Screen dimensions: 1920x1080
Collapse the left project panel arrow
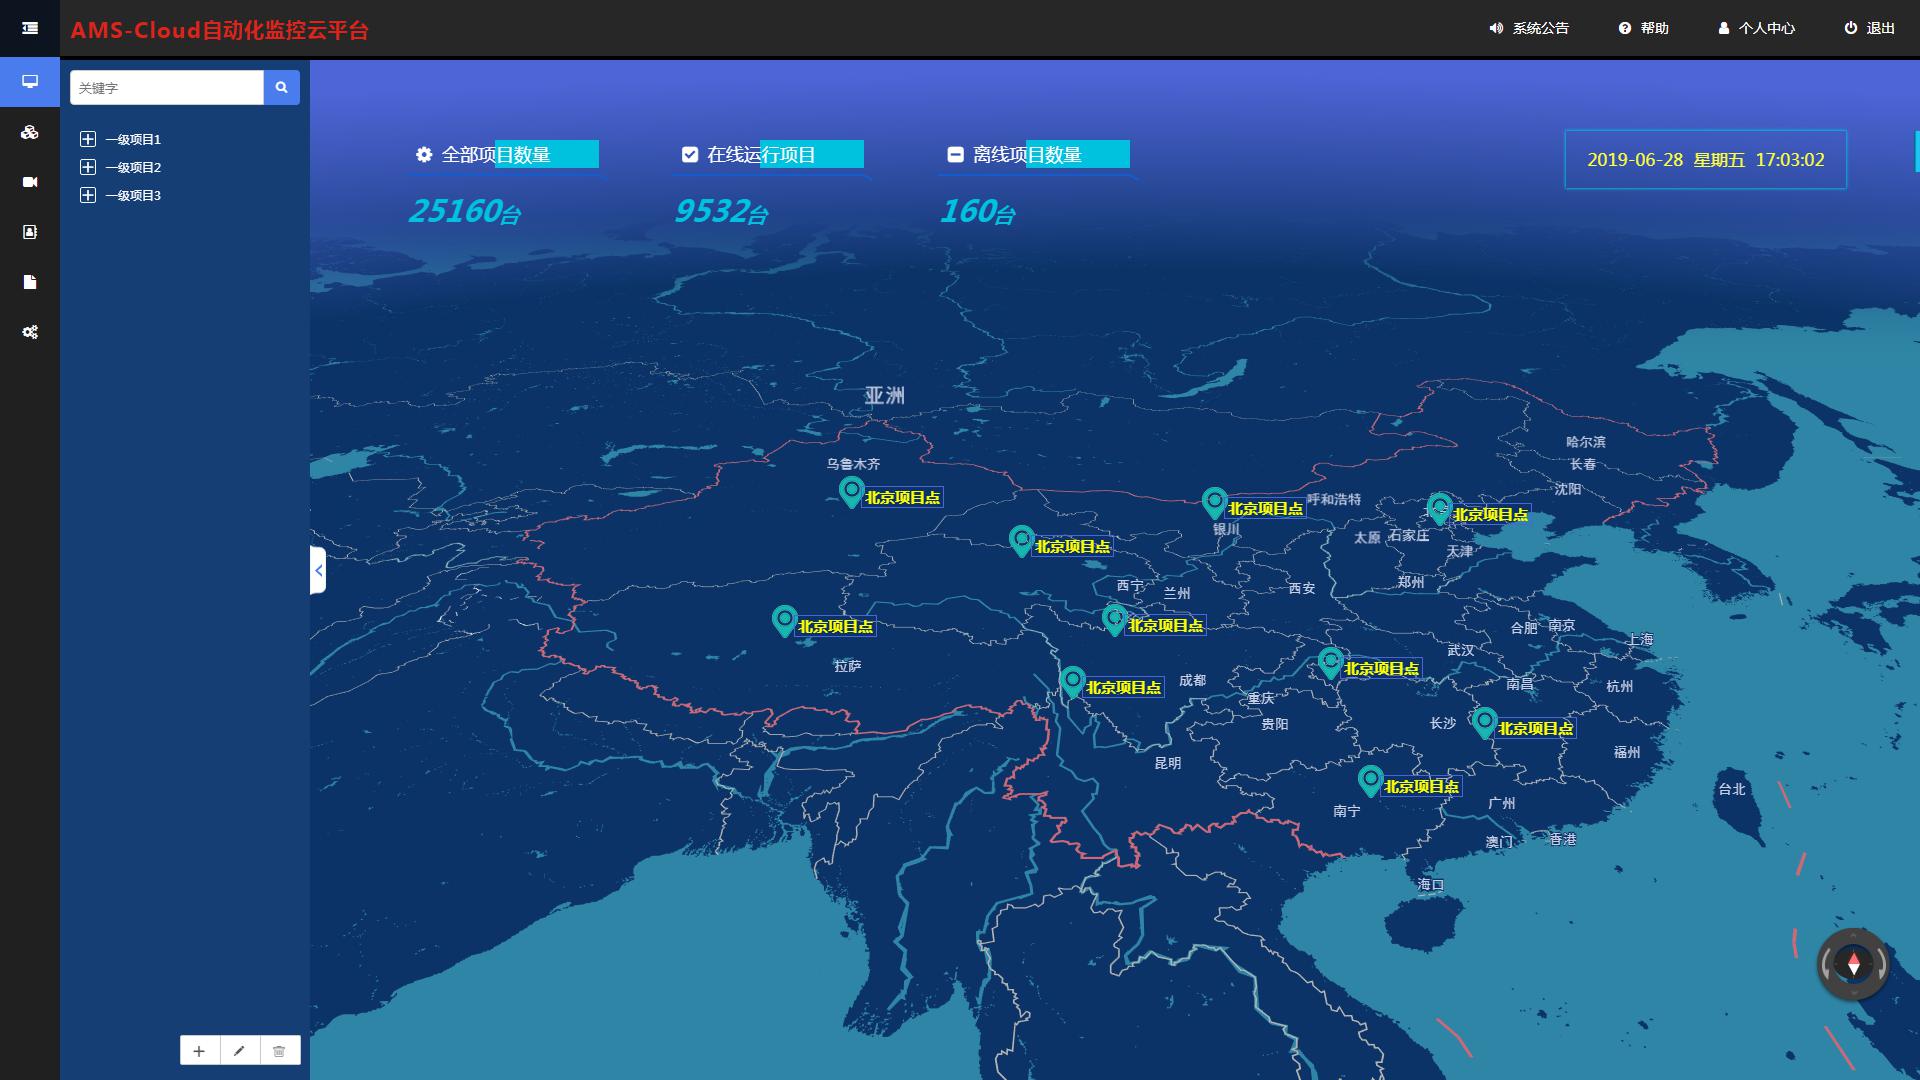click(x=318, y=570)
